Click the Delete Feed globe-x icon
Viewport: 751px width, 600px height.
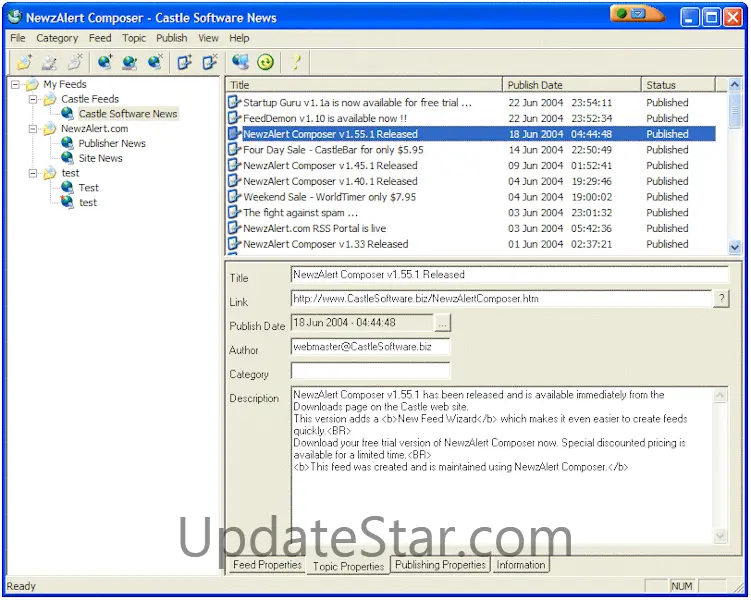(155, 62)
